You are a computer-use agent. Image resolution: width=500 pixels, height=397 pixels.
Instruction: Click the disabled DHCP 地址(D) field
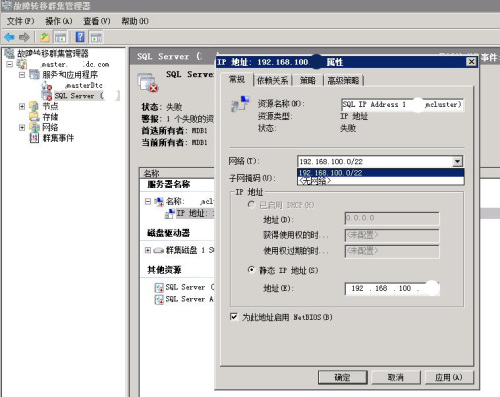click(x=392, y=218)
